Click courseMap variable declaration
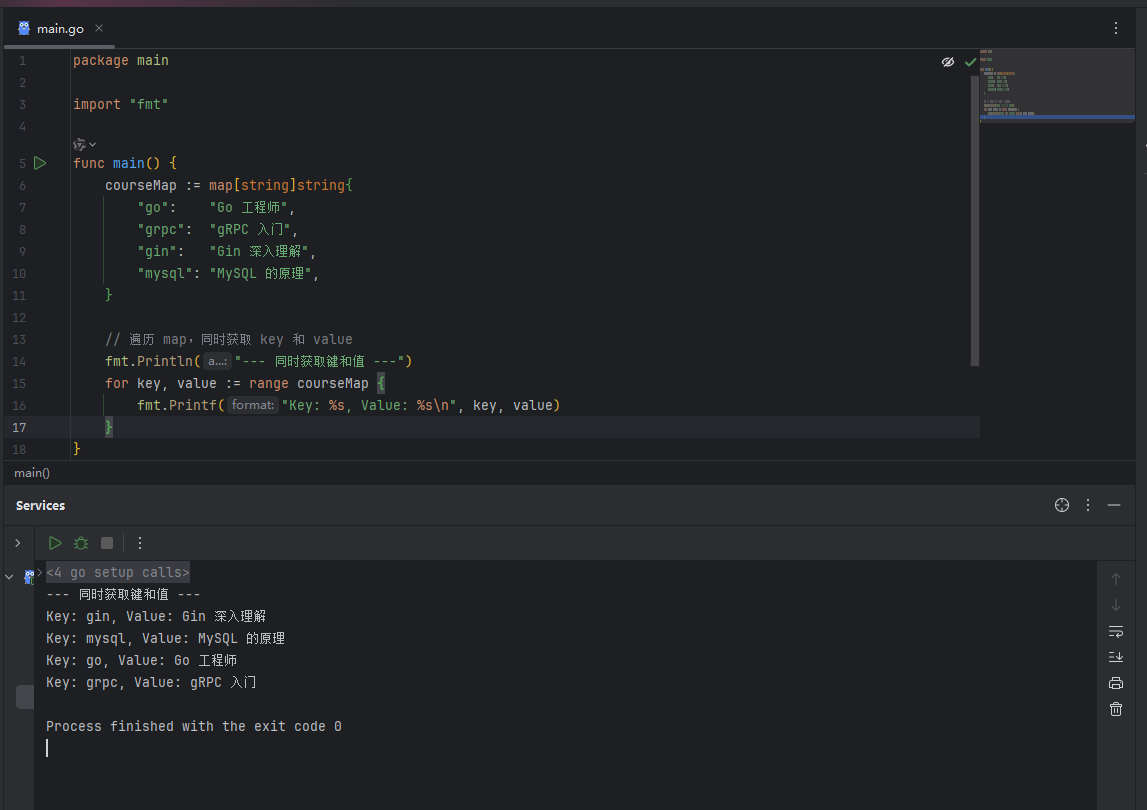This screenshot has height=810, width=1147. 141,185
